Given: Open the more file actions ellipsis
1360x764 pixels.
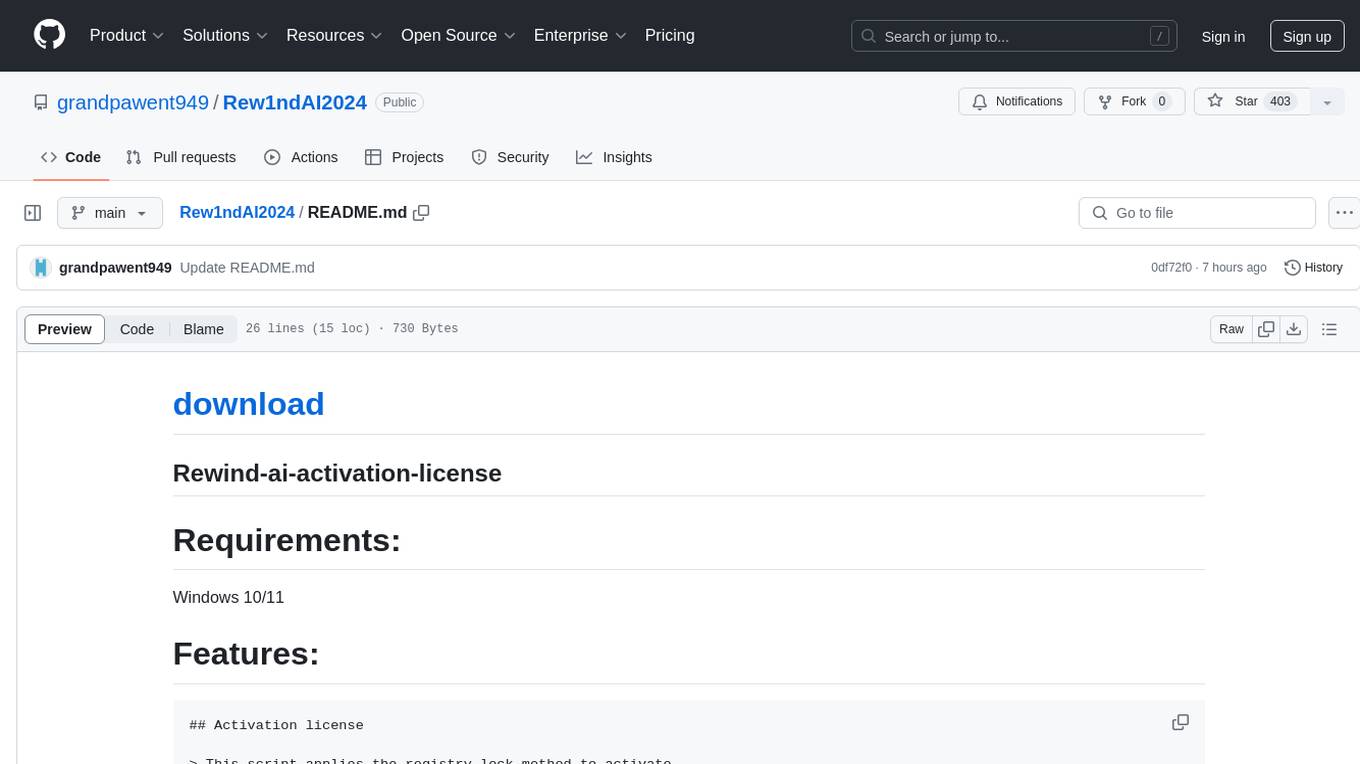Looking at the screenshot, I should click(x=1344, y=213).
